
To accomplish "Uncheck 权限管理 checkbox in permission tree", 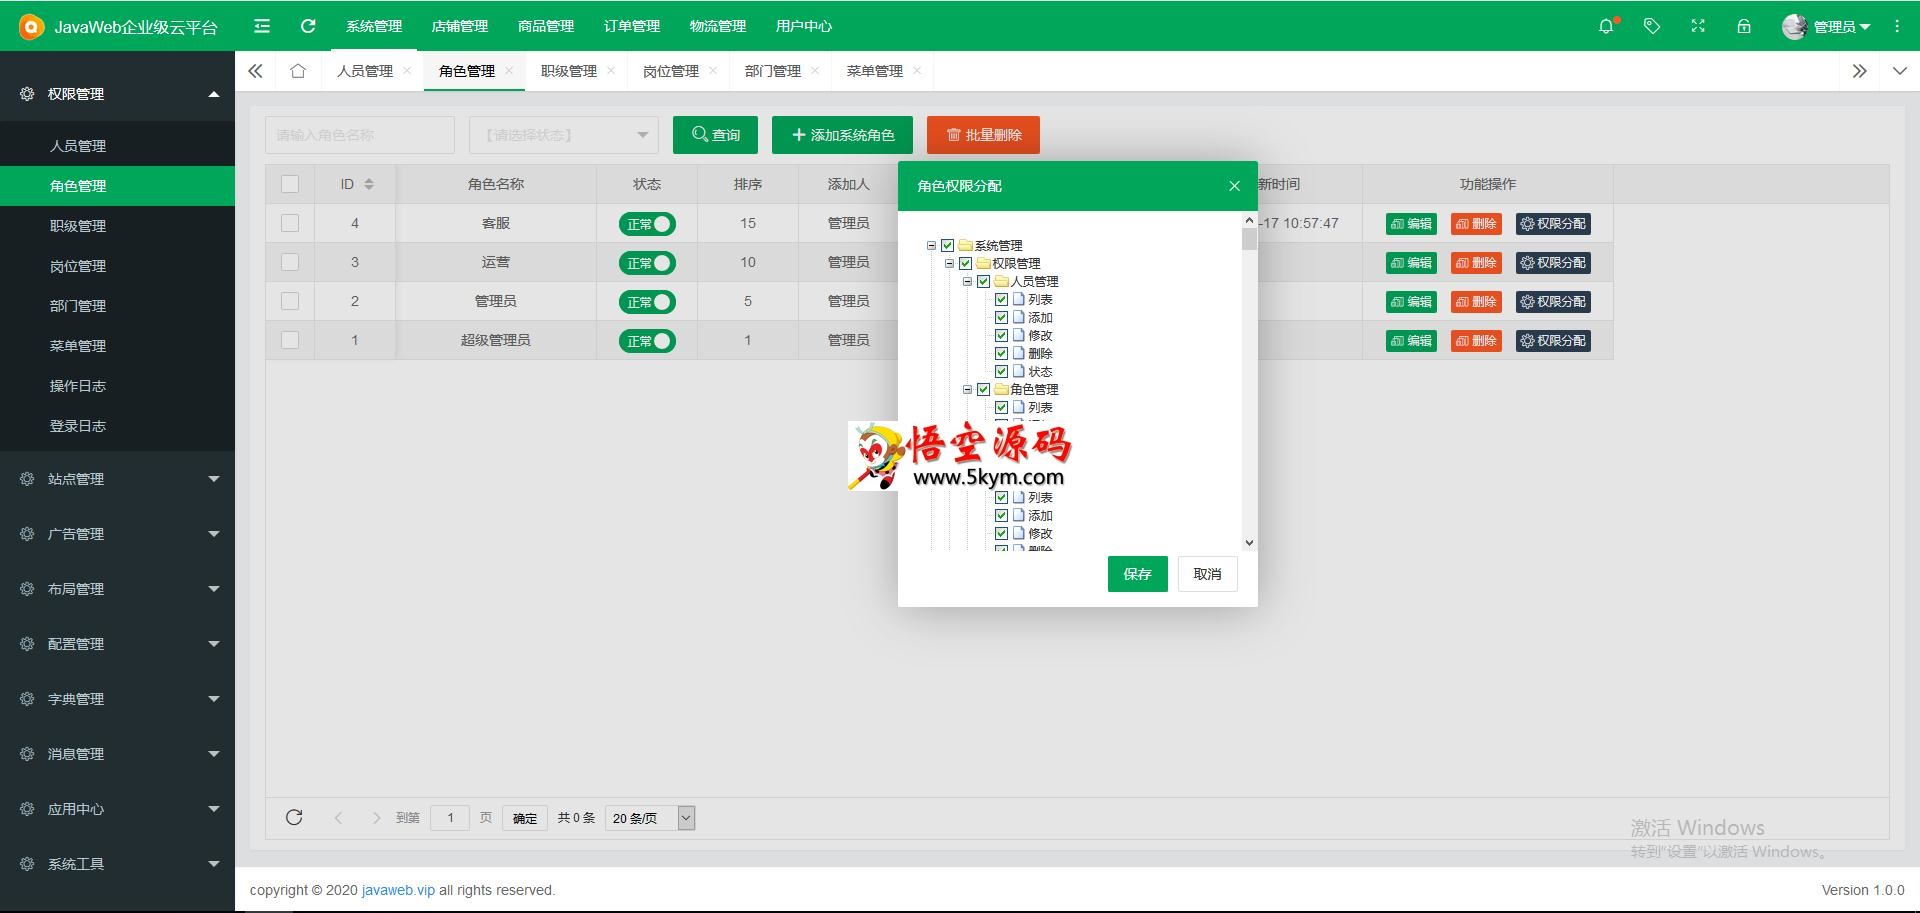I will (966, 263).
